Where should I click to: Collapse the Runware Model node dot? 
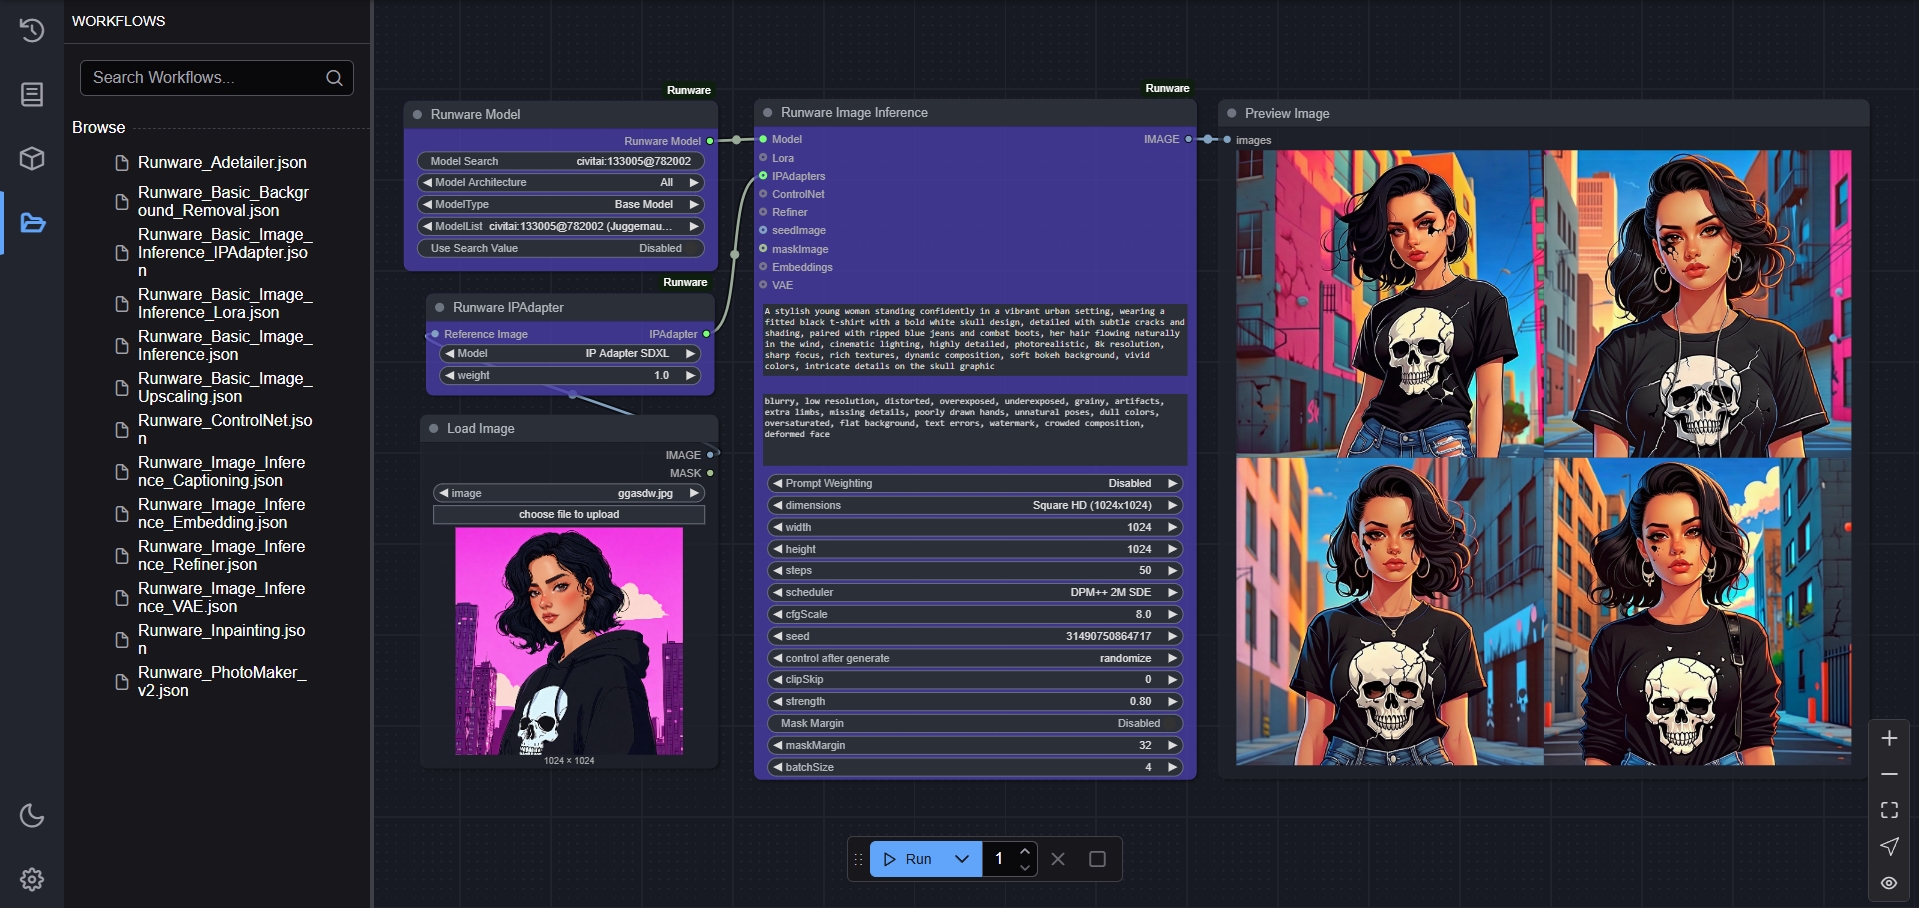(417, 115)
